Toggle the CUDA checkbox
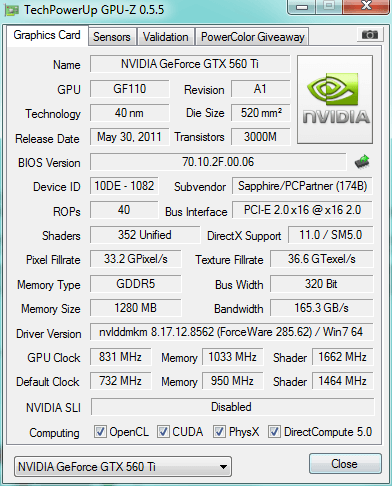The image size is (392, 486). 163,432
